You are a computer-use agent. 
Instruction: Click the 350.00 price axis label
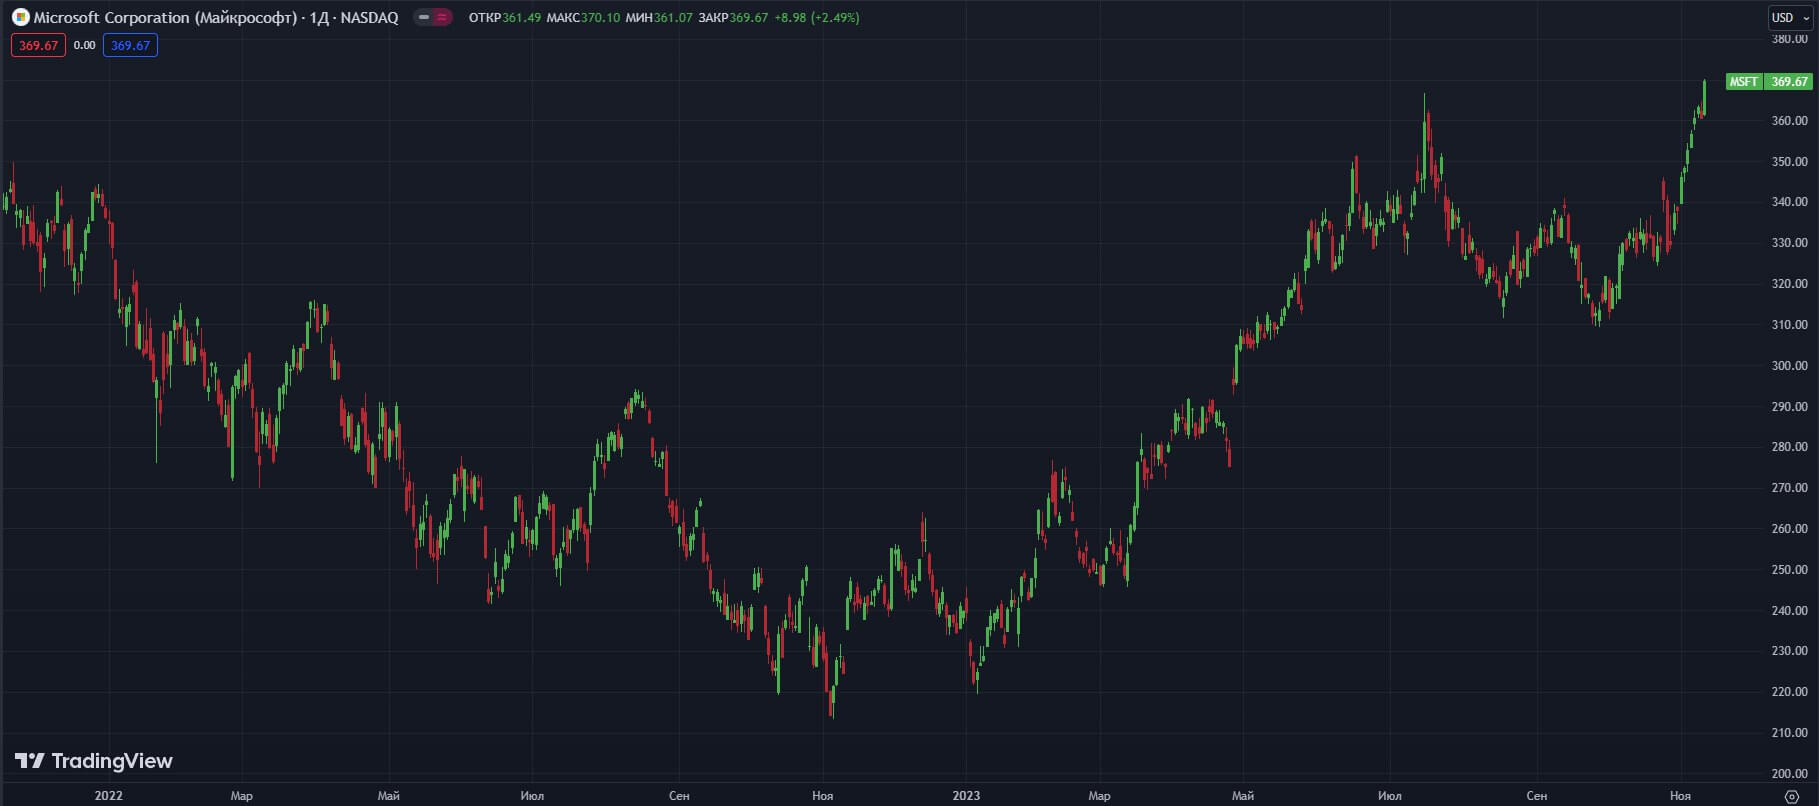[x=1789, y=161]
